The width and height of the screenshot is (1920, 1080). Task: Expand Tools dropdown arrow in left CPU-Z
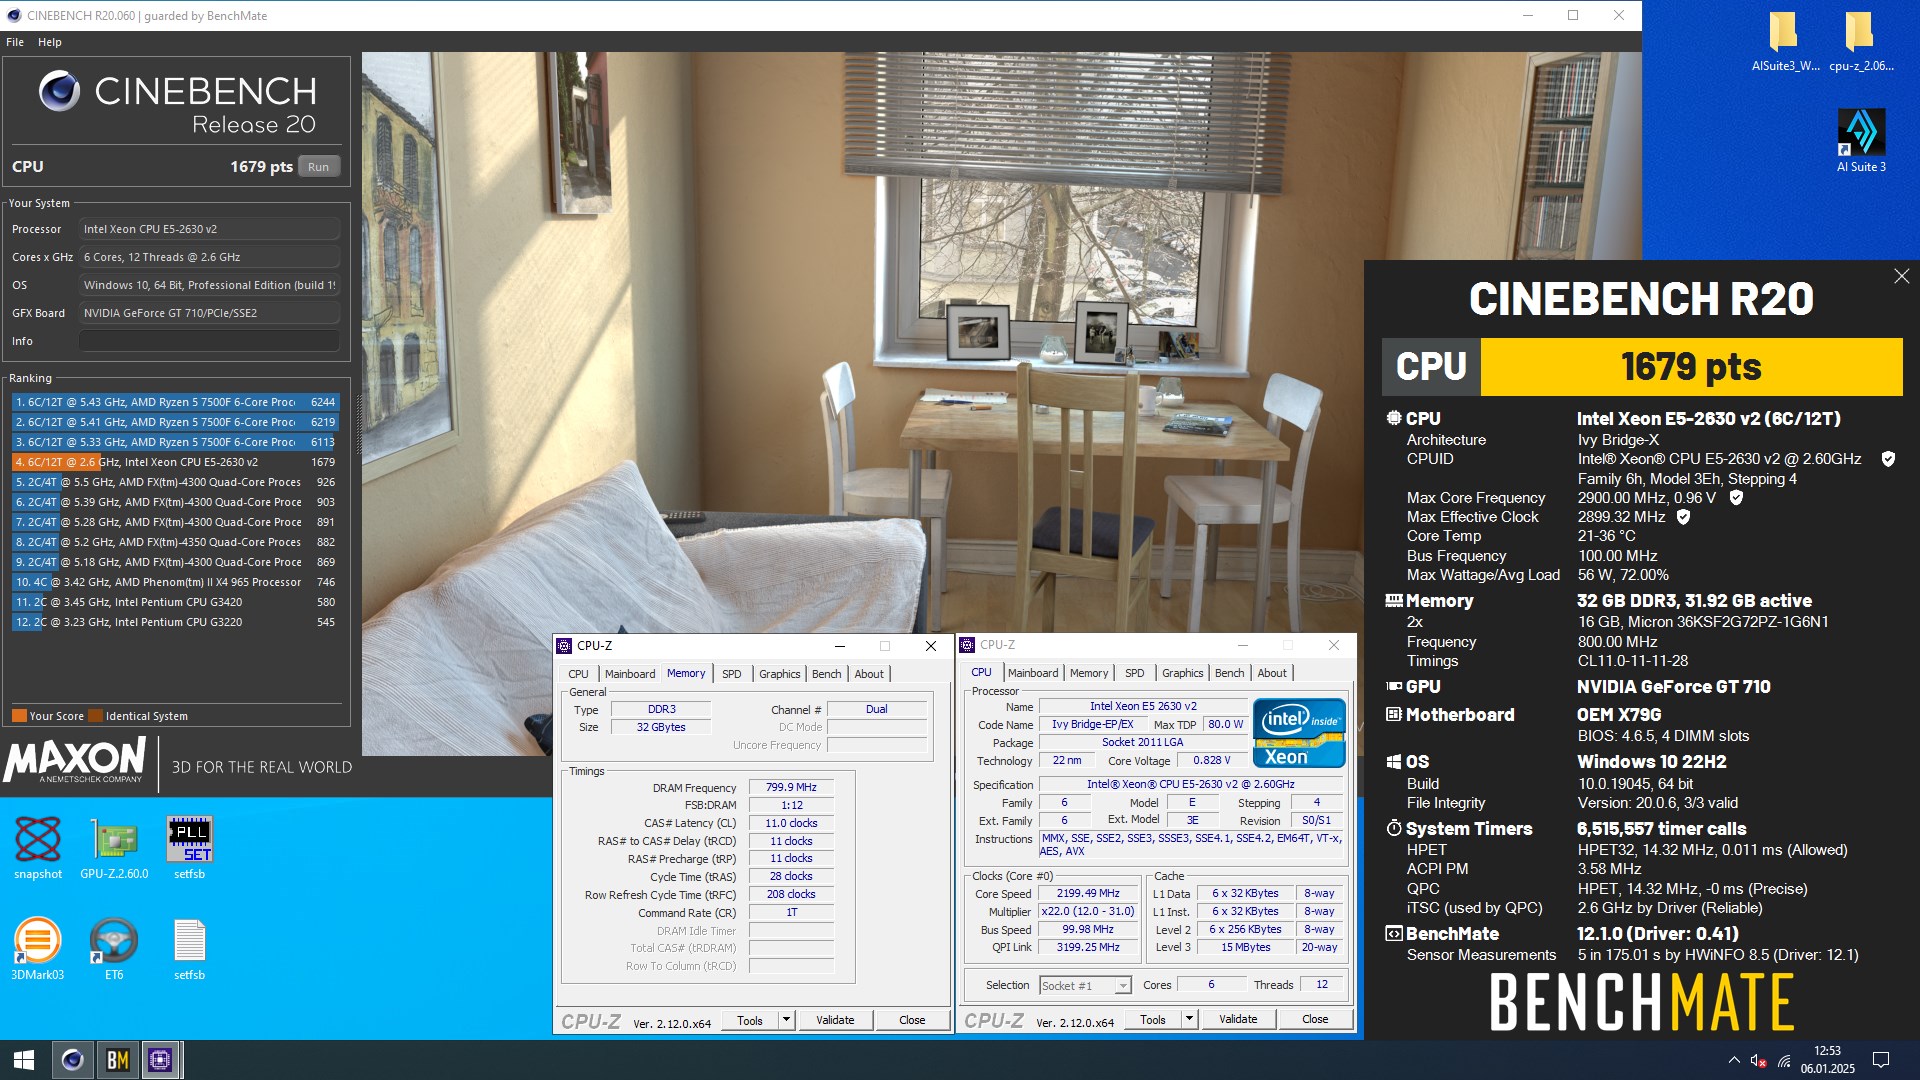(786, 1020)
